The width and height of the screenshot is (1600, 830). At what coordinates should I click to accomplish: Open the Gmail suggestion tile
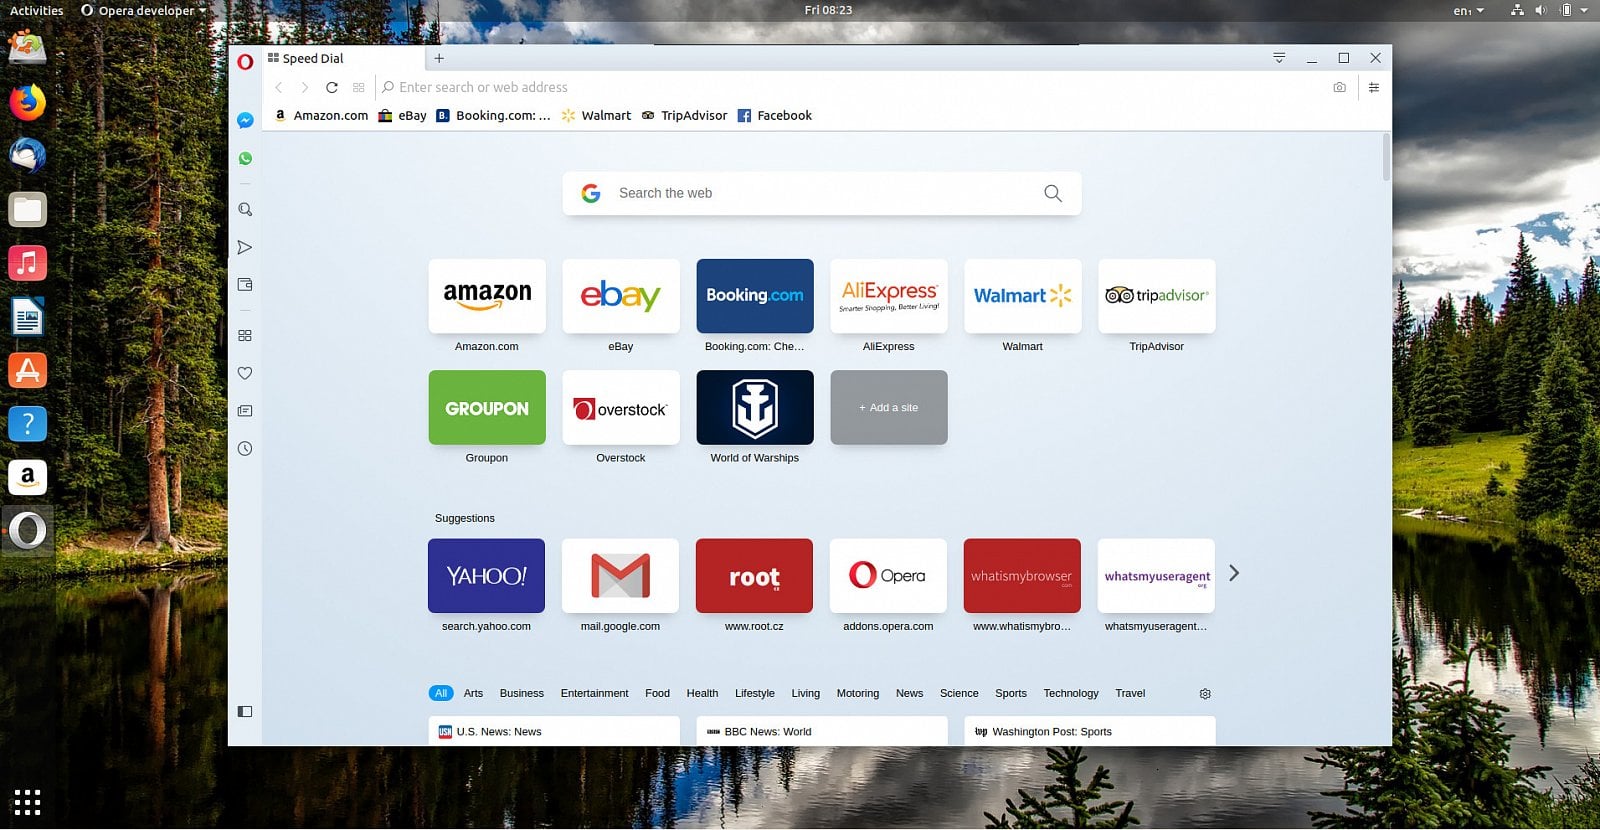pos(621,576)
